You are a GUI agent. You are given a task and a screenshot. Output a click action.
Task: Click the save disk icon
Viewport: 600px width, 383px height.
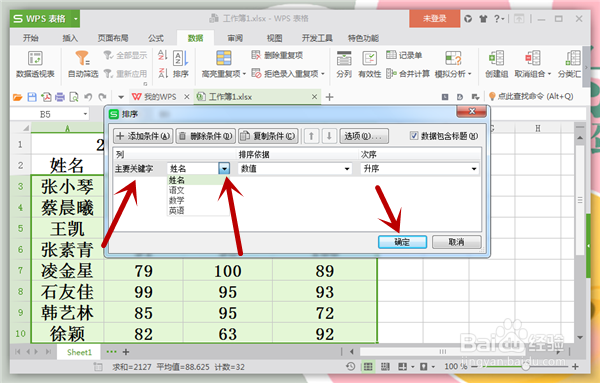click(x=32, y=97)
